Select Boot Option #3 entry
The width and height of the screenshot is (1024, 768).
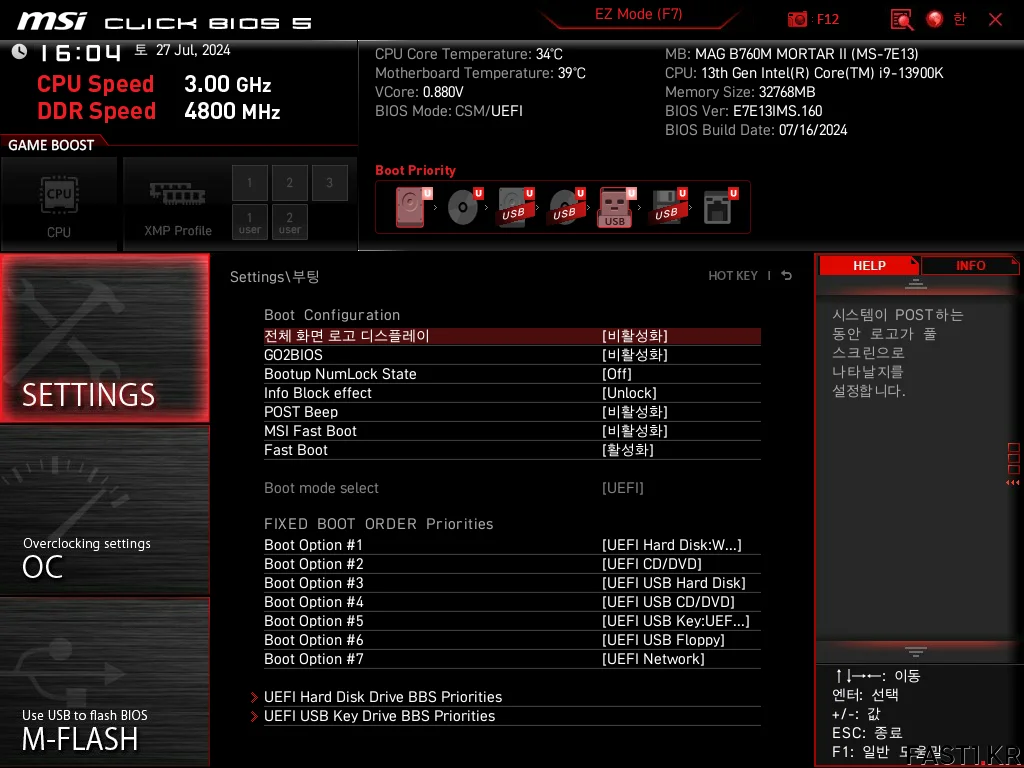click(512, 583)
